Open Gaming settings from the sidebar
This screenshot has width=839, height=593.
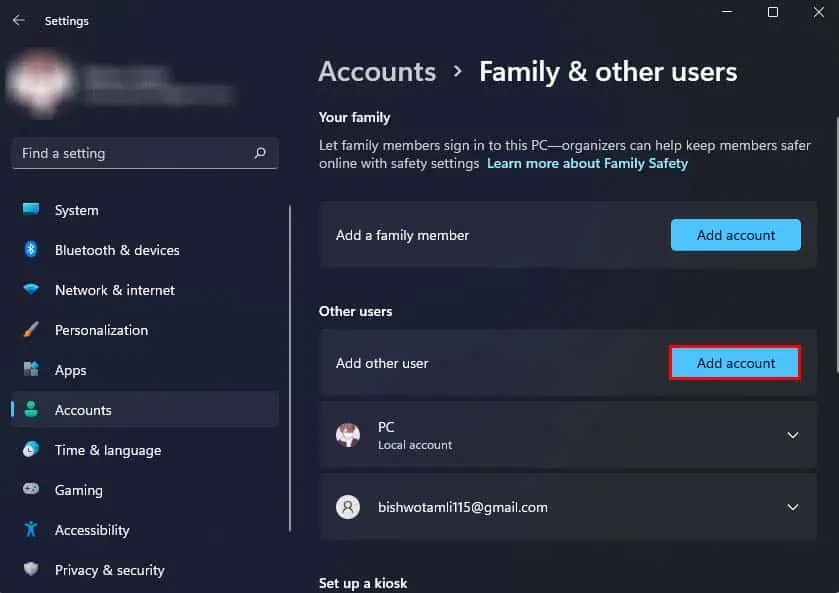point(76,490)
